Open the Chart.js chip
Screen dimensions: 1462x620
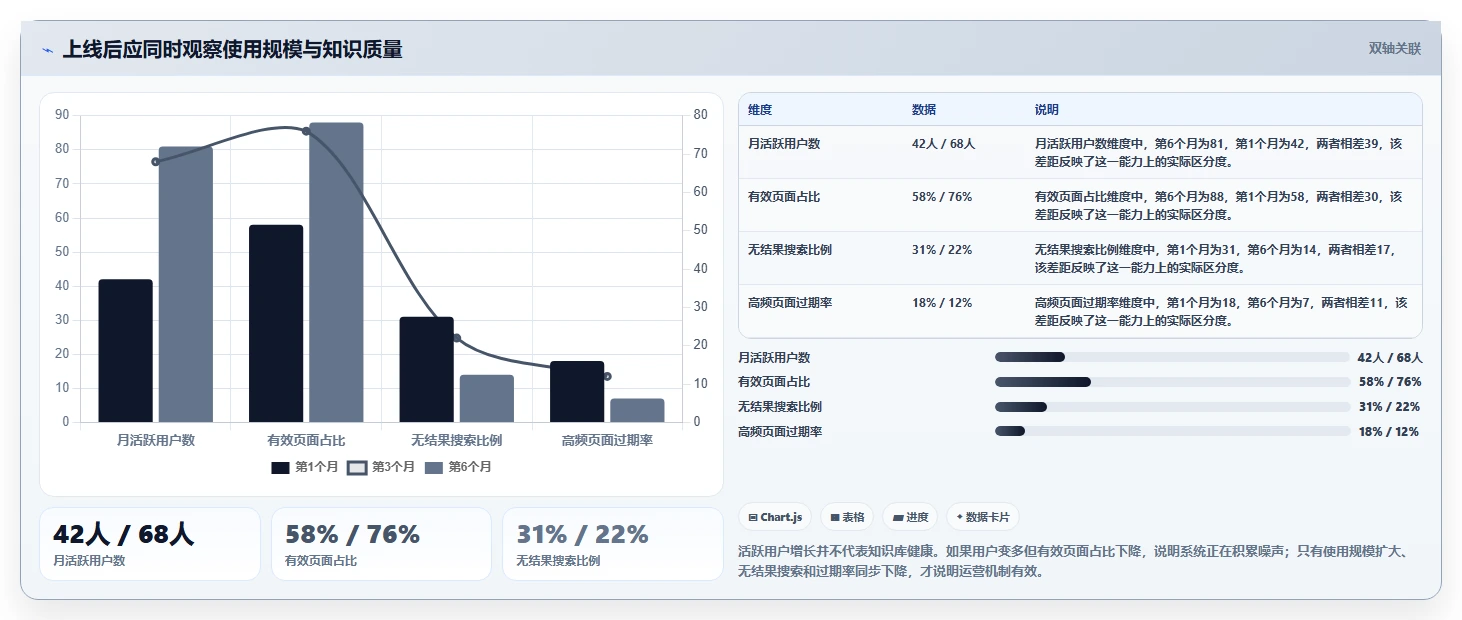(775, 517)
